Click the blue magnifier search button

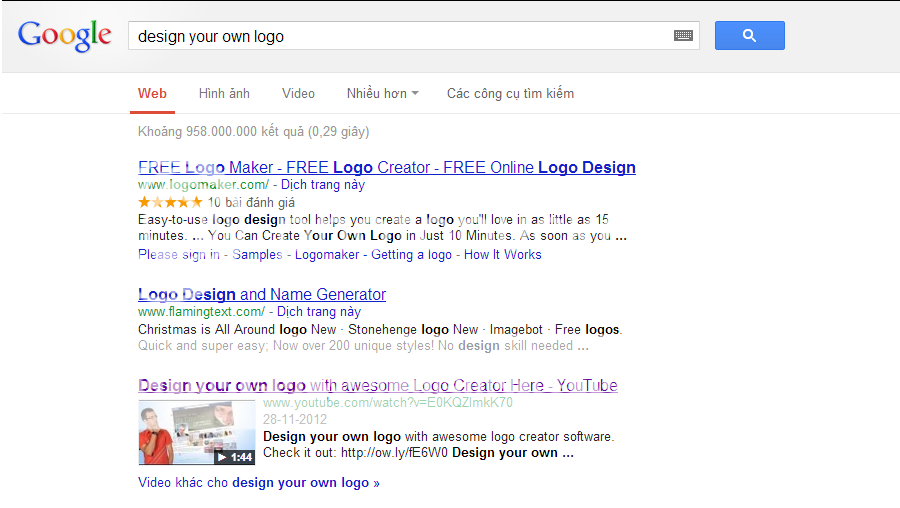coord(750,36)
